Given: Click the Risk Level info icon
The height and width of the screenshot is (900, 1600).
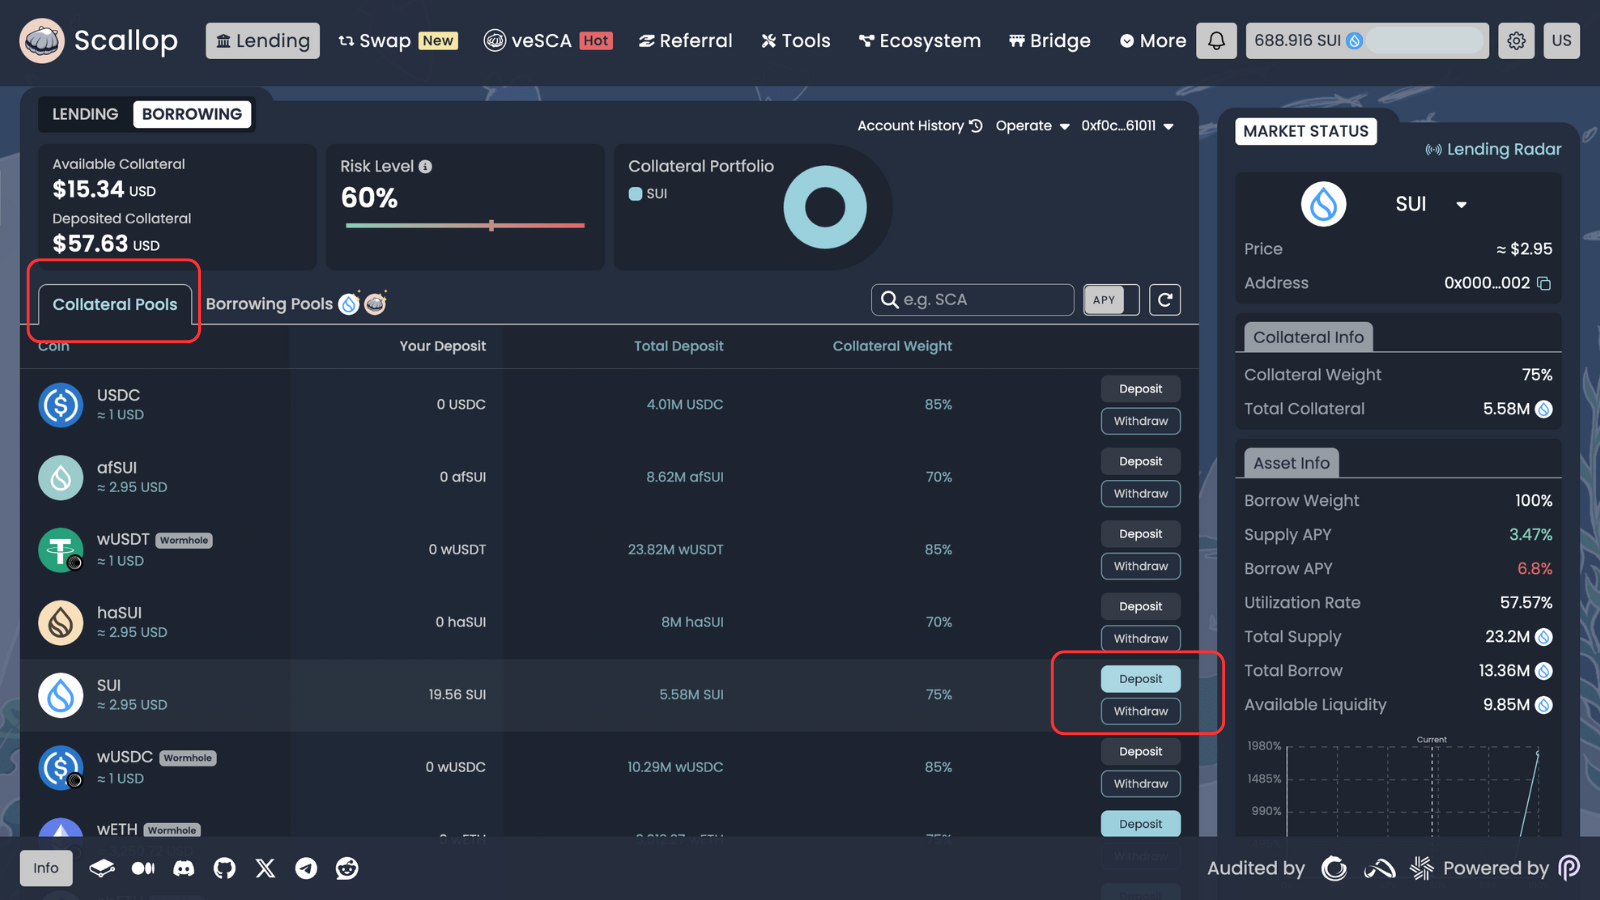Looking at the screenshot, I should pos(425,167).
